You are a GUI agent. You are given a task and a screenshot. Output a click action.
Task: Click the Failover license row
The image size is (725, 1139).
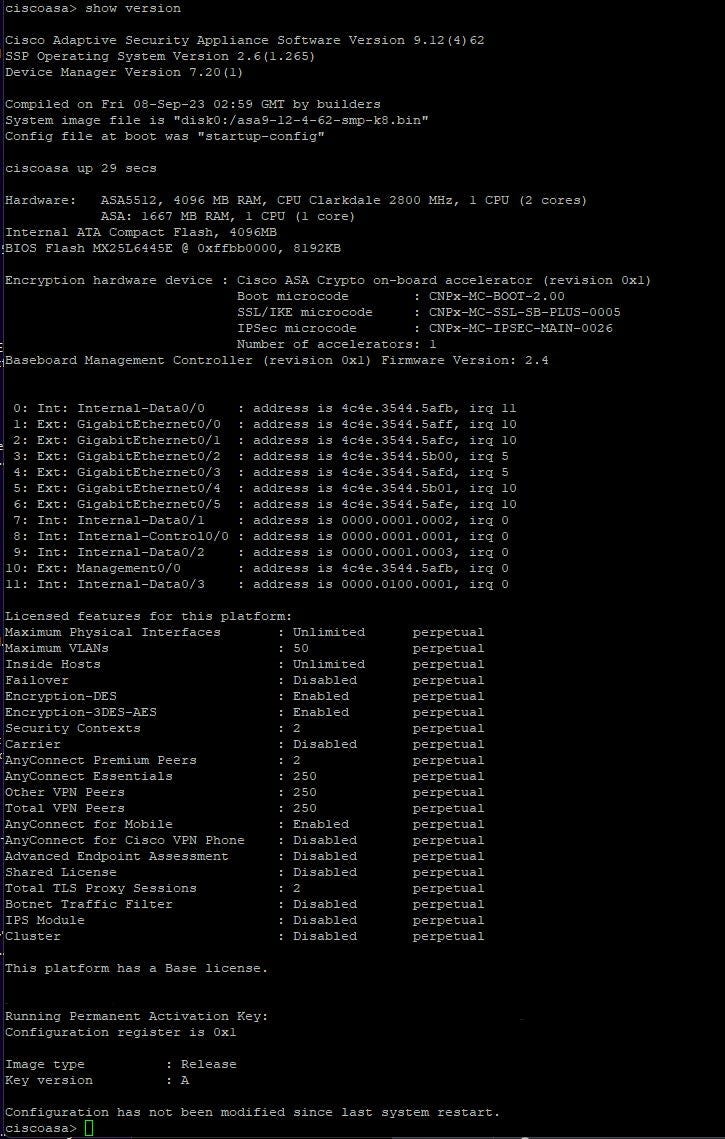tap(245, 680)
